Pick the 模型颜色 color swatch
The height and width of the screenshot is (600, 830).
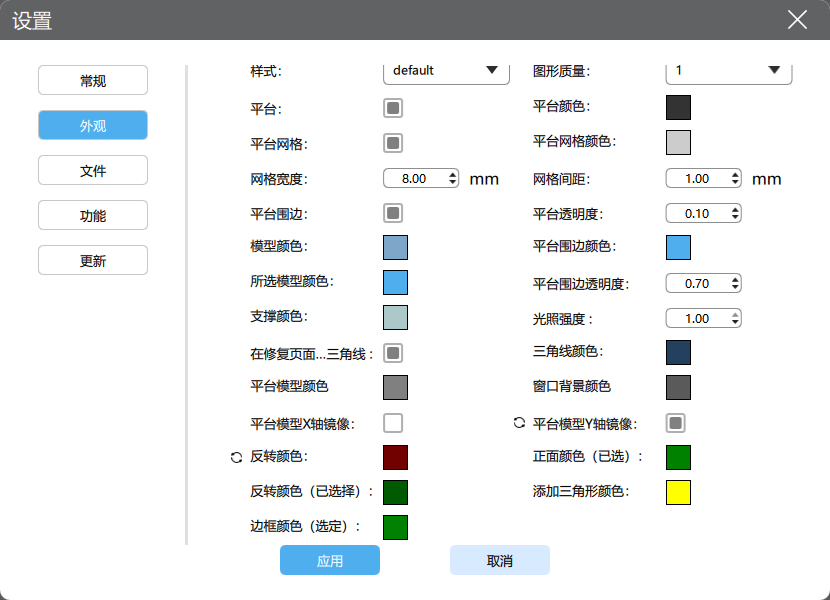coord(395,247)
